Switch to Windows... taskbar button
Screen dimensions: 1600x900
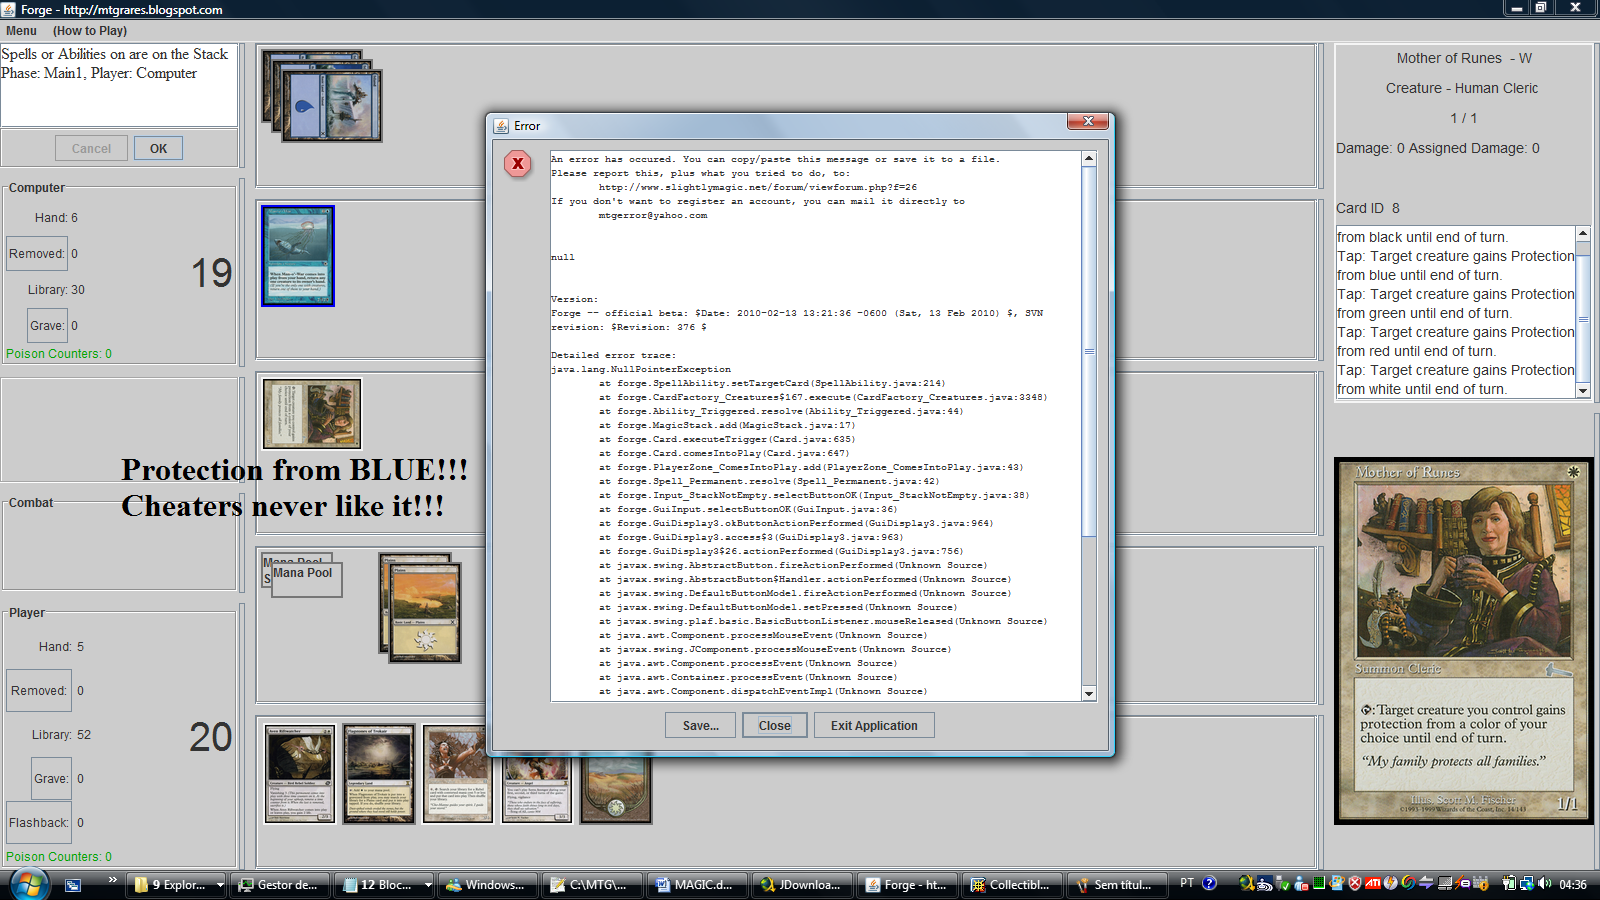[486, 885]
